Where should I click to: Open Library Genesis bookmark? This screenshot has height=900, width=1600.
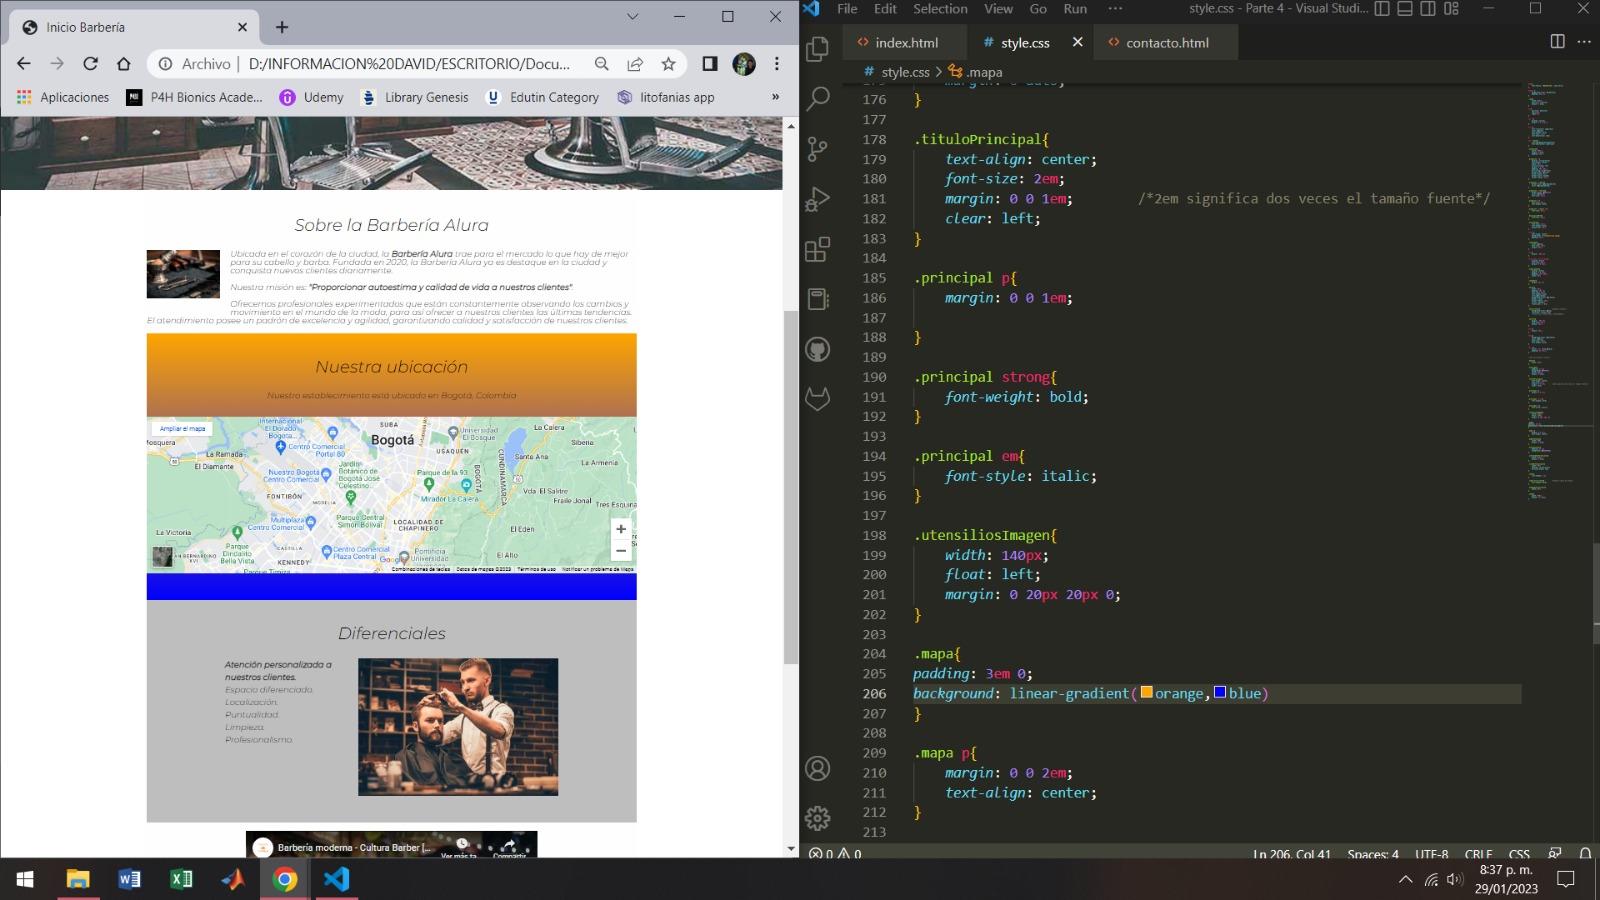click(415, 97)
